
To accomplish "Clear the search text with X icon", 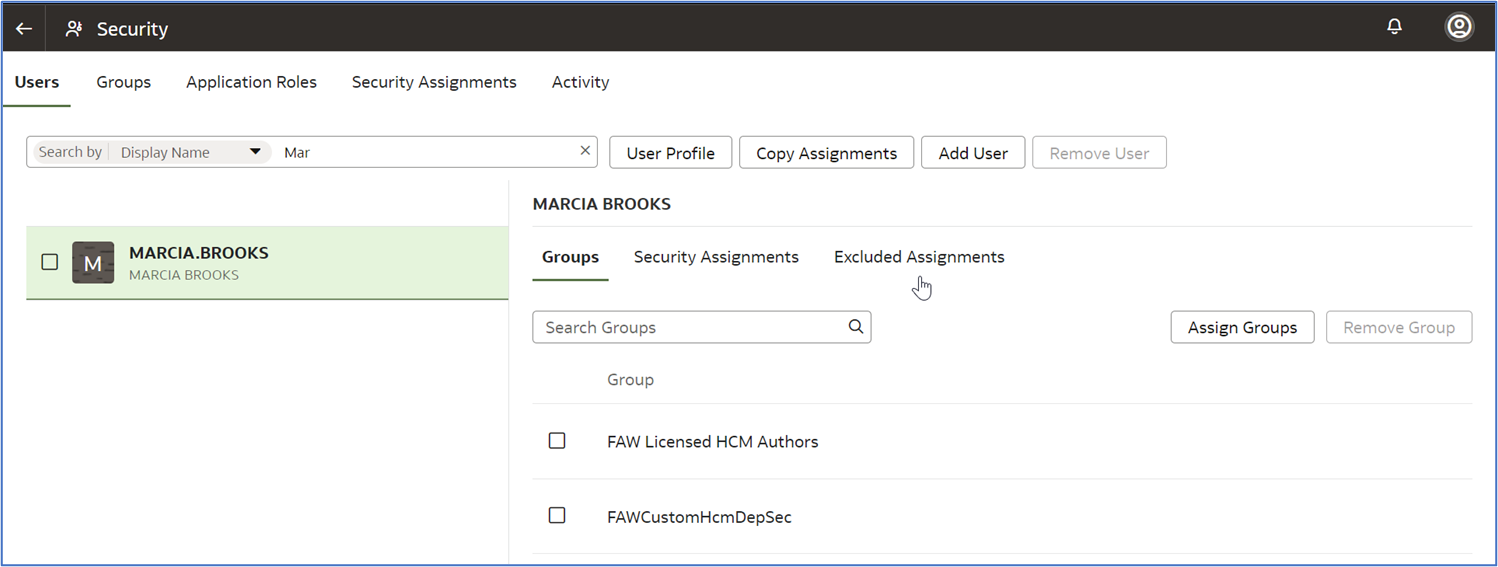I will click(585, 151).
